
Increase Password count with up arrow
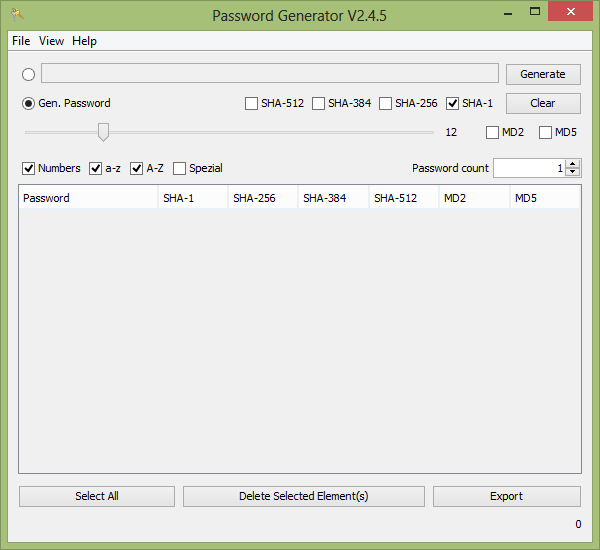point(572,164)
